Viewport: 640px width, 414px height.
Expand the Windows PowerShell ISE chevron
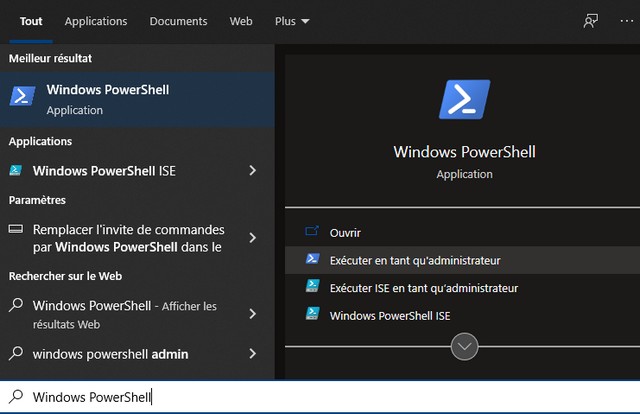pyautogui.click(x=253, y=171)
